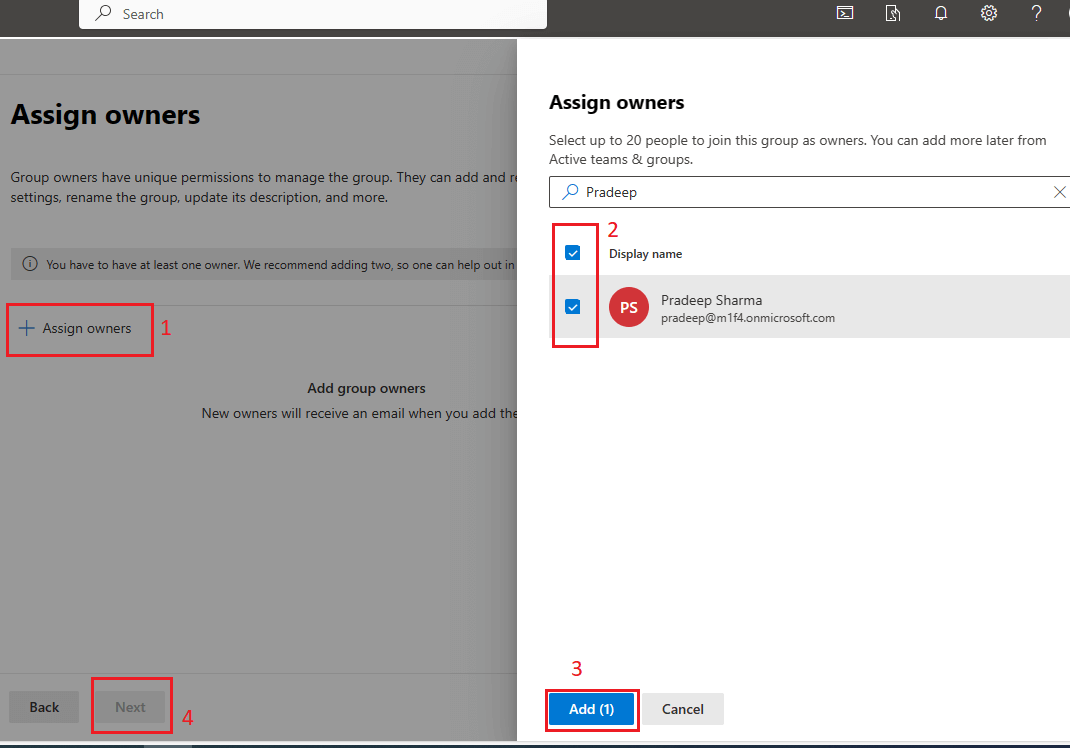Click the Next button
This screenshot has height=748, width=1070.
(x=130, y=707)
